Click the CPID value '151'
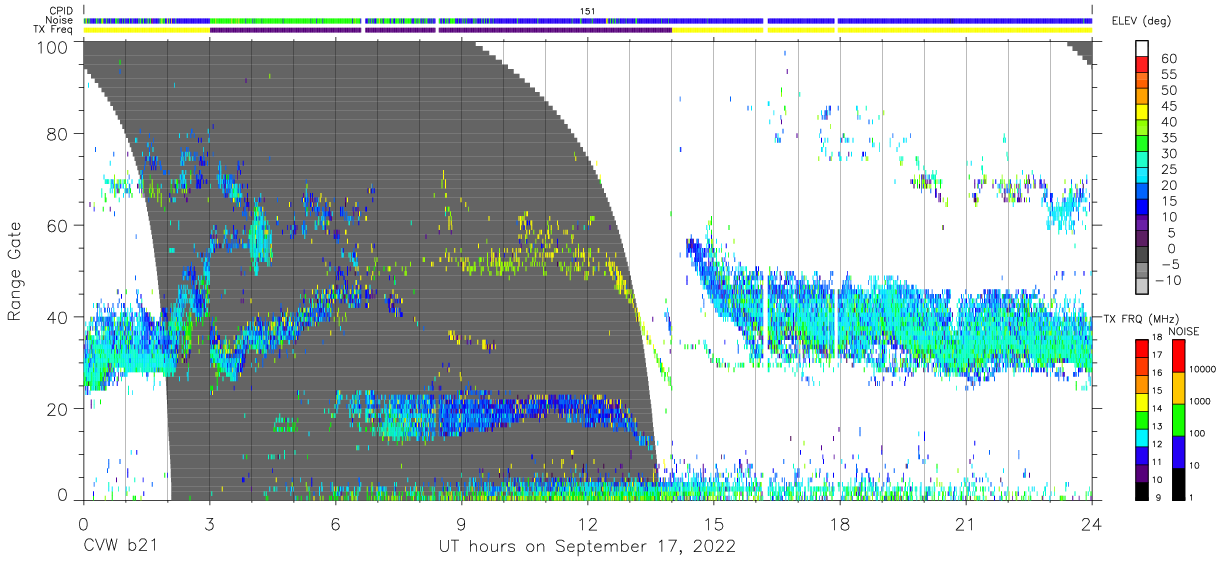 tap(588, 11)
